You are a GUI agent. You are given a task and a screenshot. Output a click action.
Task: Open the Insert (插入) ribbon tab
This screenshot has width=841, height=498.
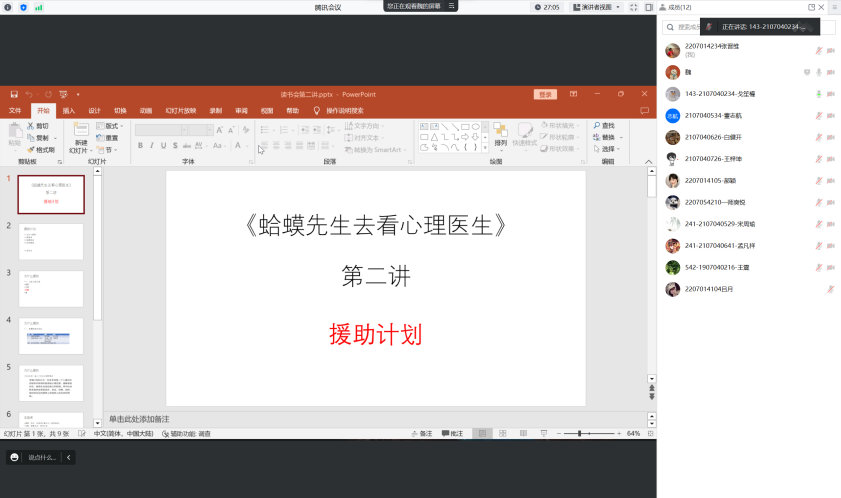69,111
